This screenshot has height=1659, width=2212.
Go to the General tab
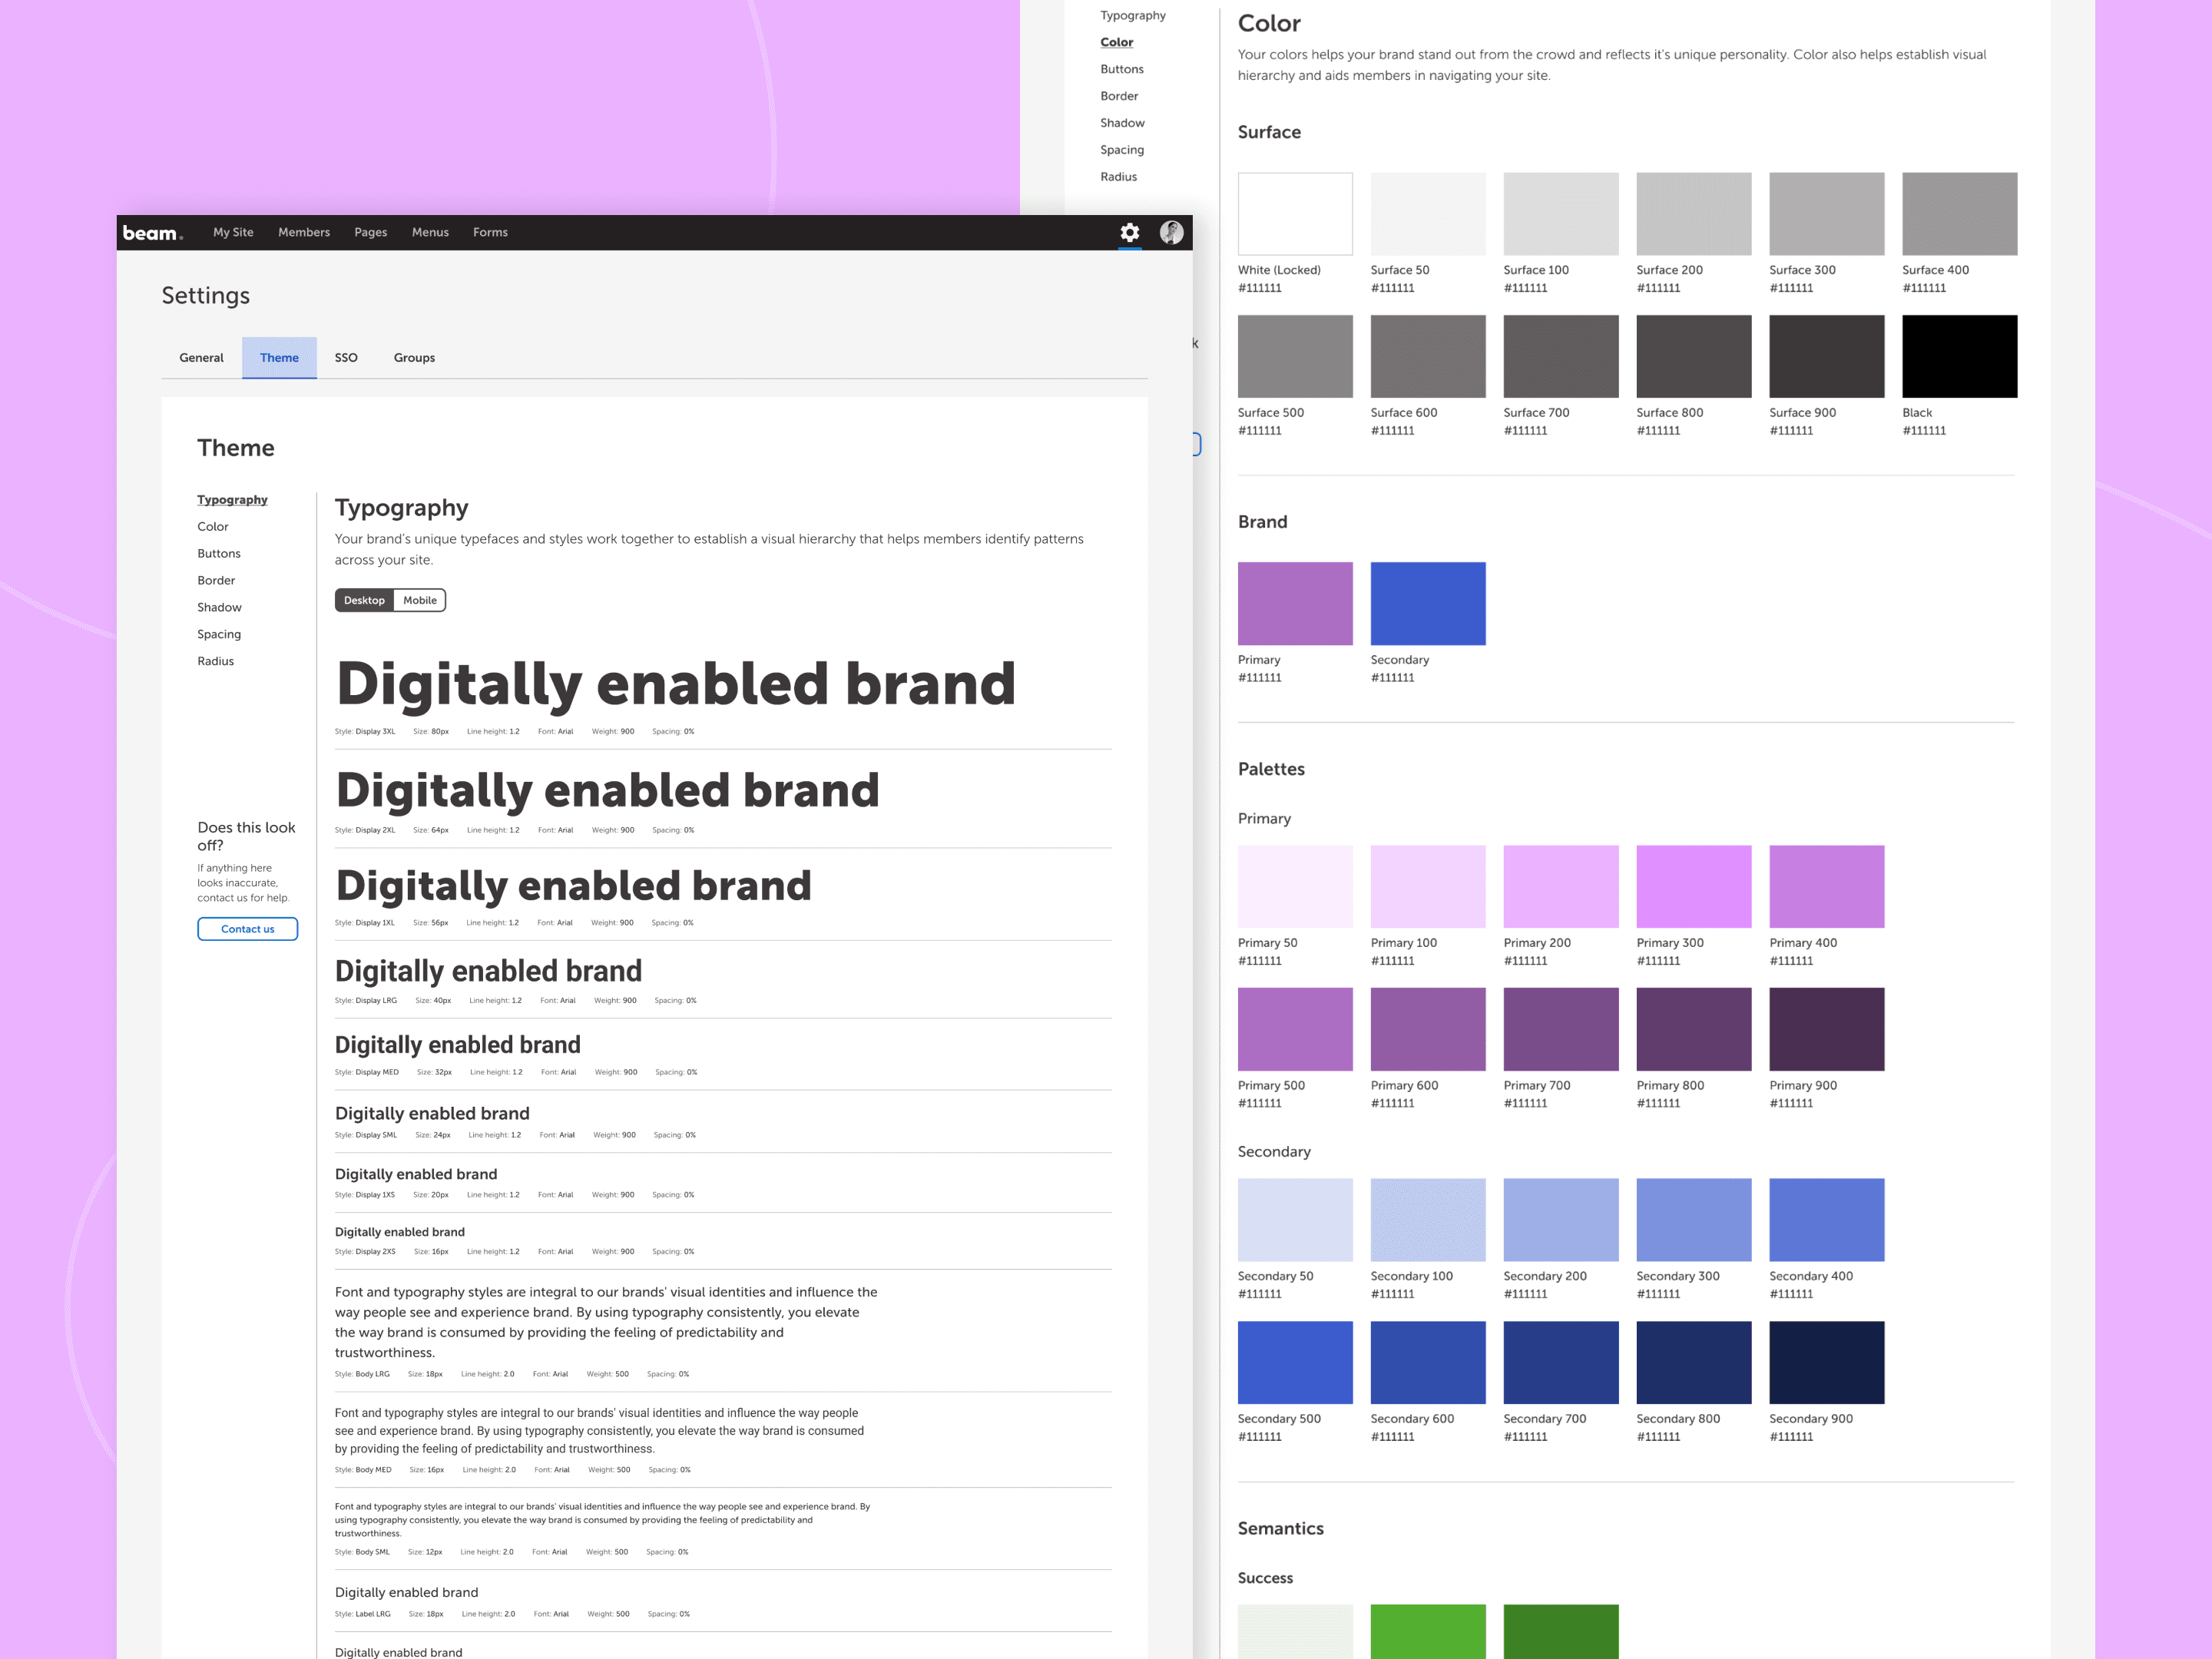(201, 358)
